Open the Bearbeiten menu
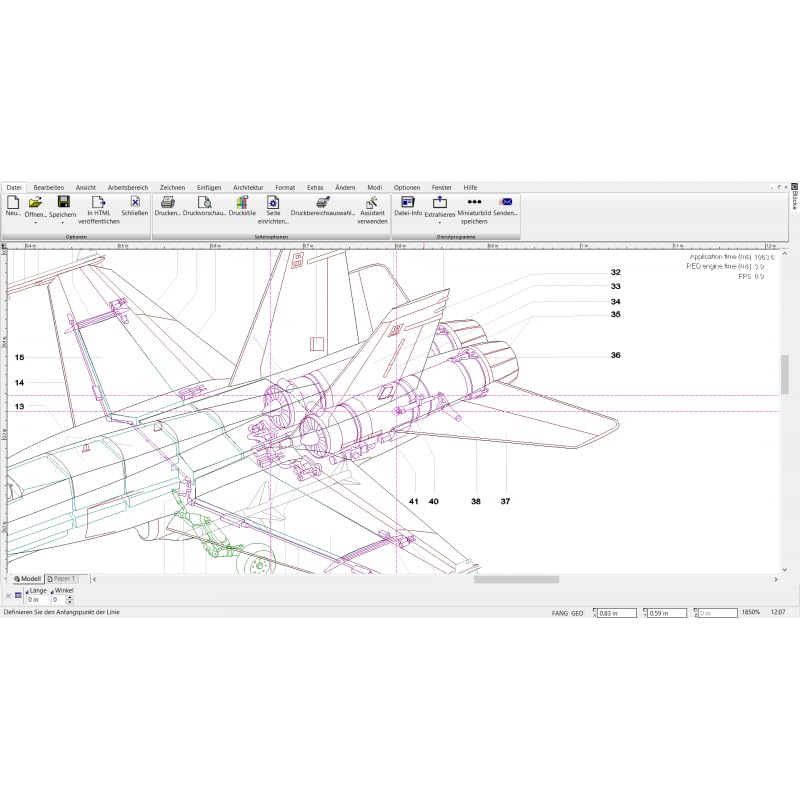The image size is (800, 800). [x=48, y=187]
